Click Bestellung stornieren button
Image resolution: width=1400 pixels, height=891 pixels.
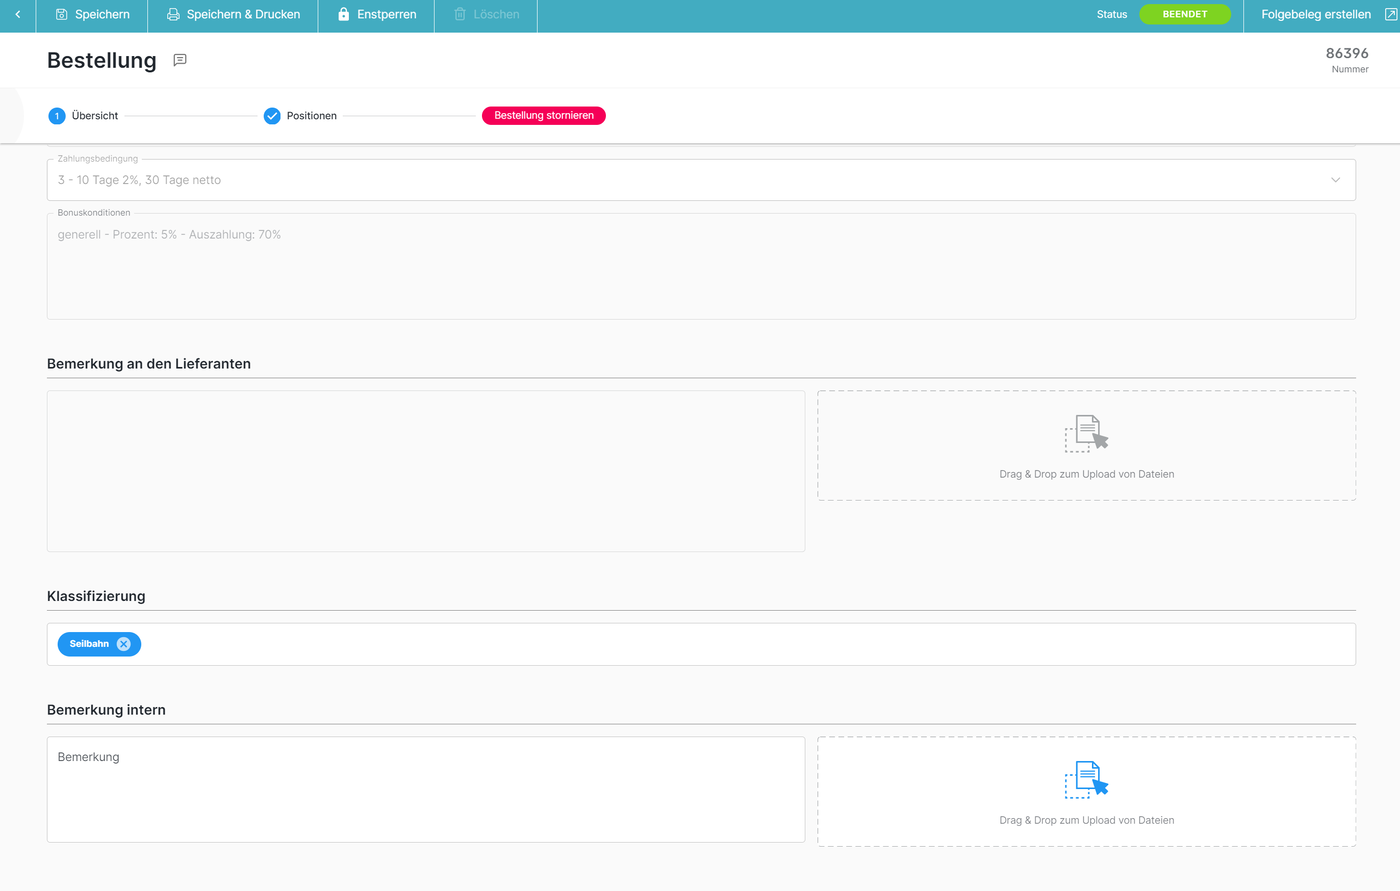543,116
